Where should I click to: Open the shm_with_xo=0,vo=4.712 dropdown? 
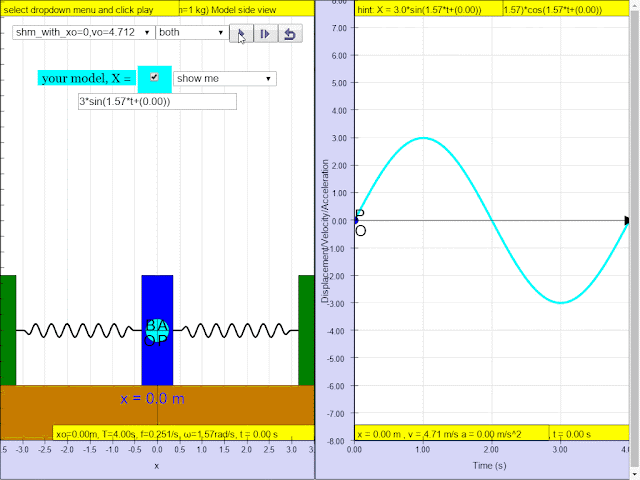(84, 32)
